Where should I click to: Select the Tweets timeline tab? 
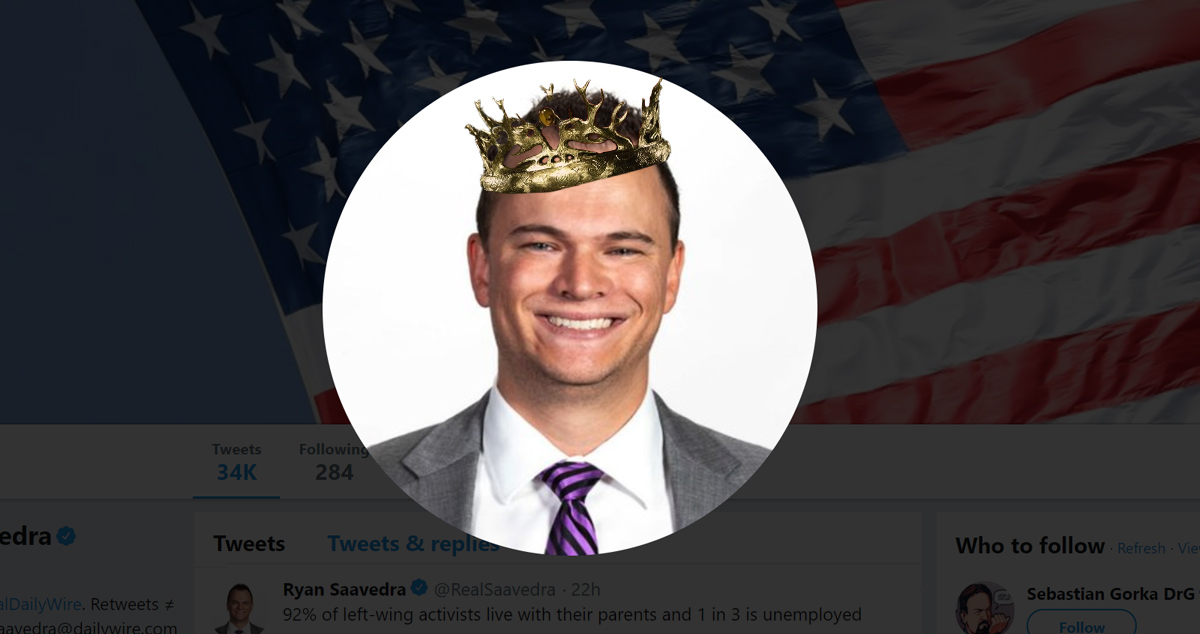[249, 544]
